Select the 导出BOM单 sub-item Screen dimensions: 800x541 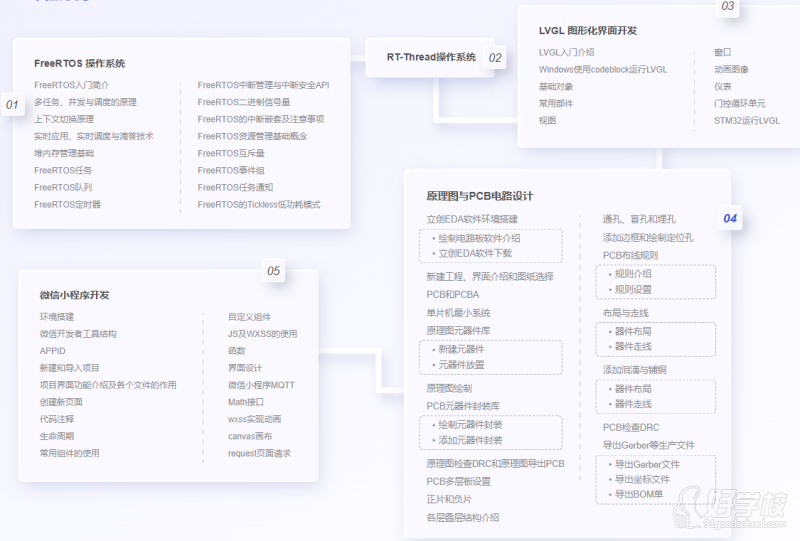(638, 494)
